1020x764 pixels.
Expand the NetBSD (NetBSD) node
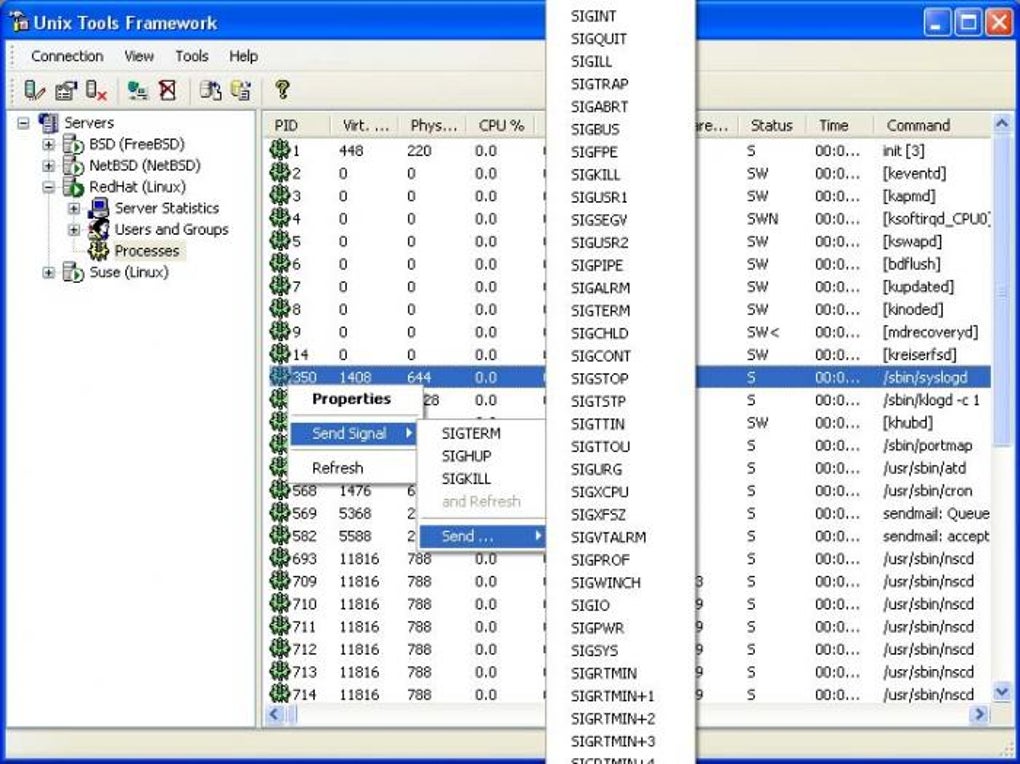click(x=49, y=166)
